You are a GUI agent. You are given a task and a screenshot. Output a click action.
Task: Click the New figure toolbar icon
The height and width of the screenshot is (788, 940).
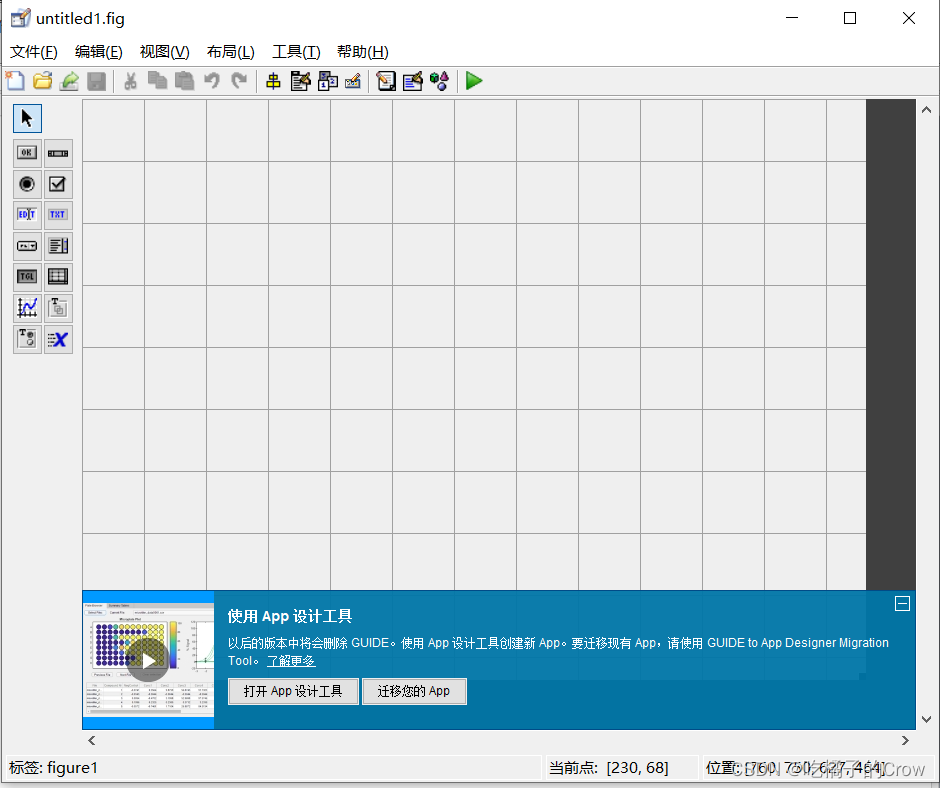tap(15, 81)
